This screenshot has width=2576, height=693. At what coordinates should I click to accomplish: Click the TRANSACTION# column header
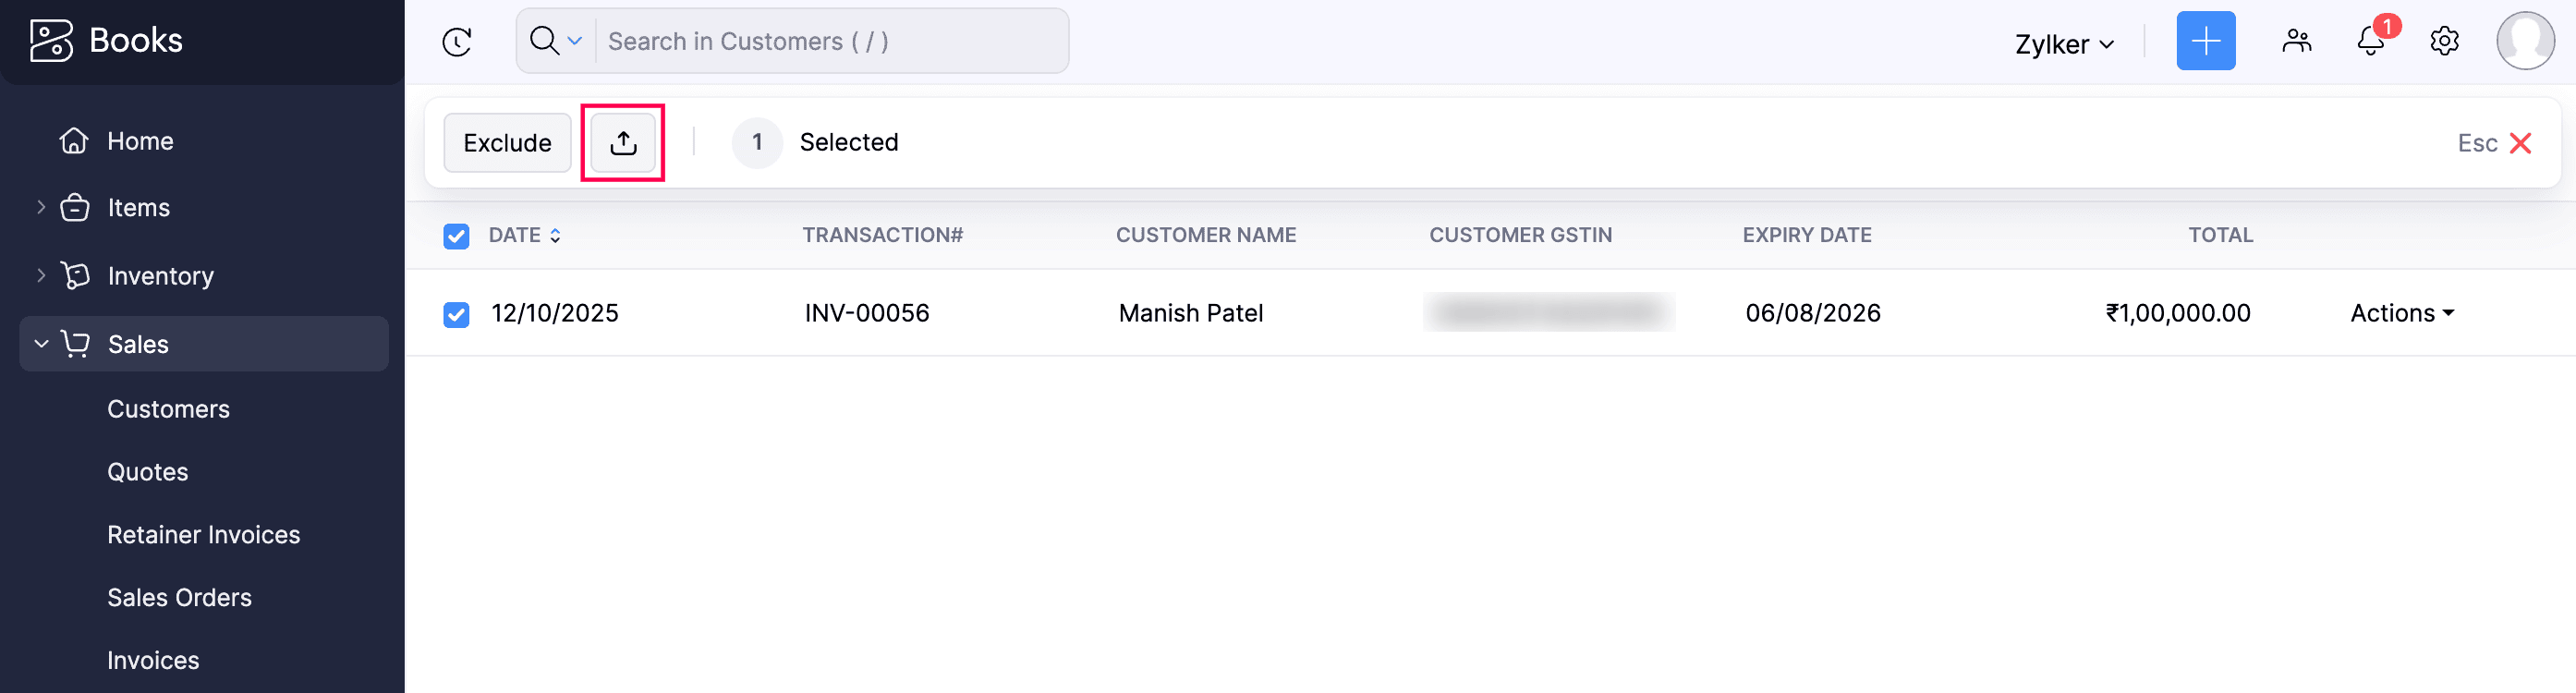tap(882, 235)
